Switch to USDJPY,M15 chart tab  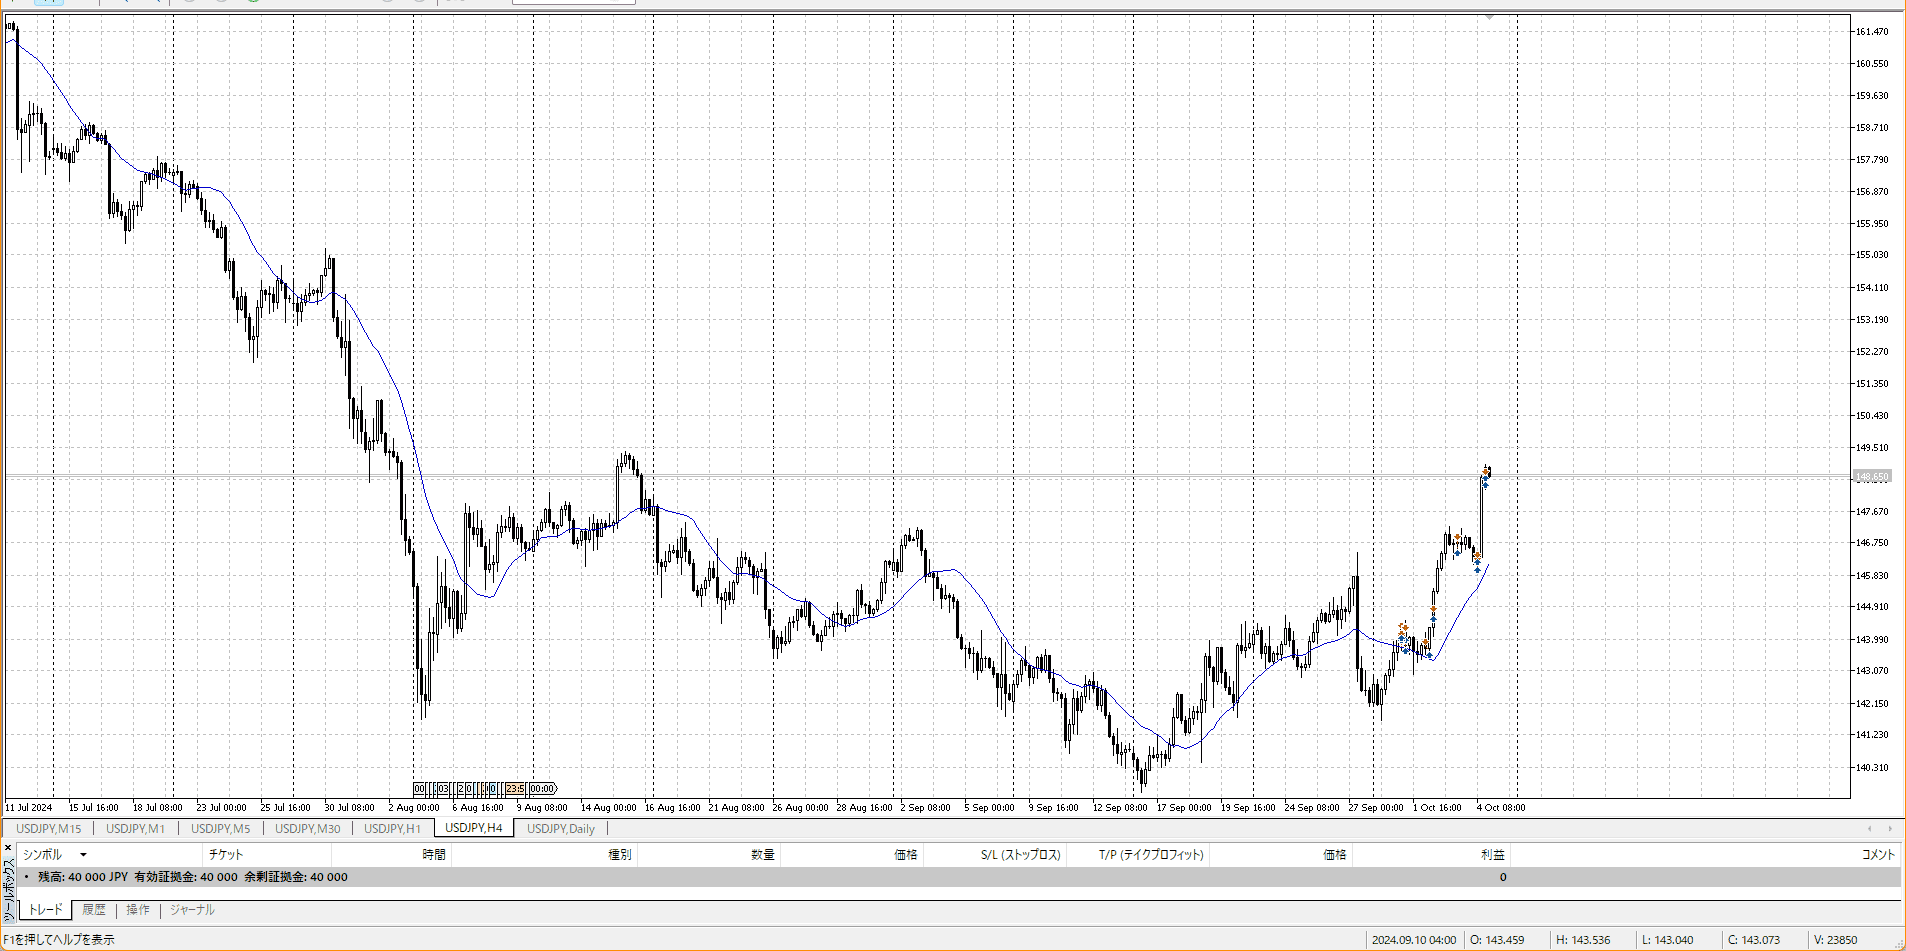coord(48,828)
